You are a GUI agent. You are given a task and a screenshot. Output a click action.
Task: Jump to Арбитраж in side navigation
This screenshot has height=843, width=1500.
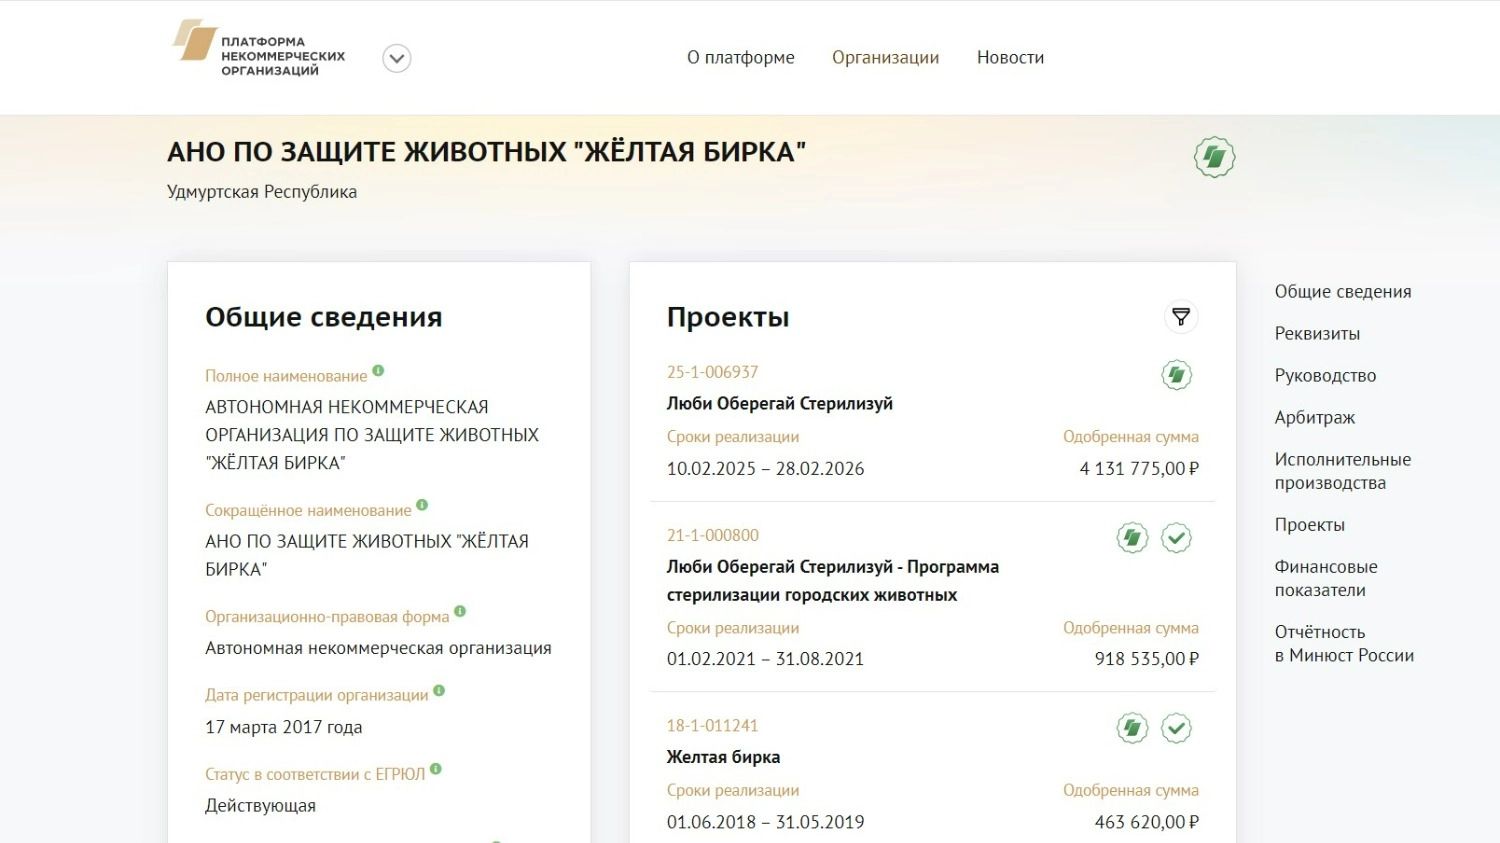pyautogui.click(x=1315, y=417)
